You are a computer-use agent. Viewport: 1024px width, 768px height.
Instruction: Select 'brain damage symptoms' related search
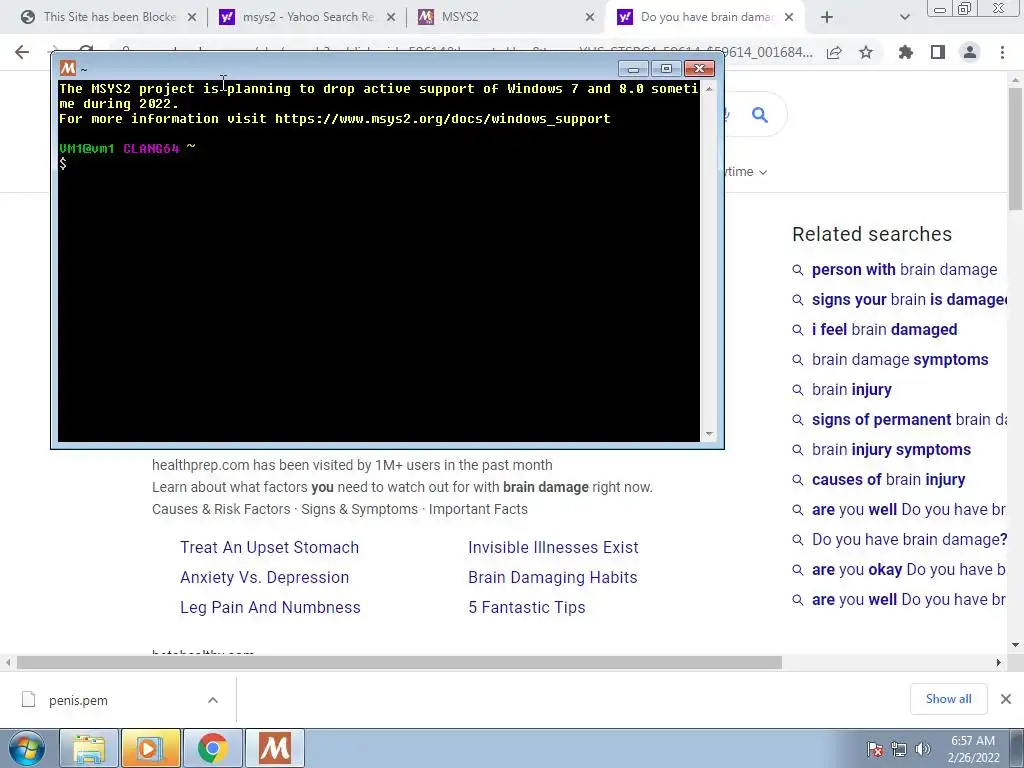click(x=900, y=360)
